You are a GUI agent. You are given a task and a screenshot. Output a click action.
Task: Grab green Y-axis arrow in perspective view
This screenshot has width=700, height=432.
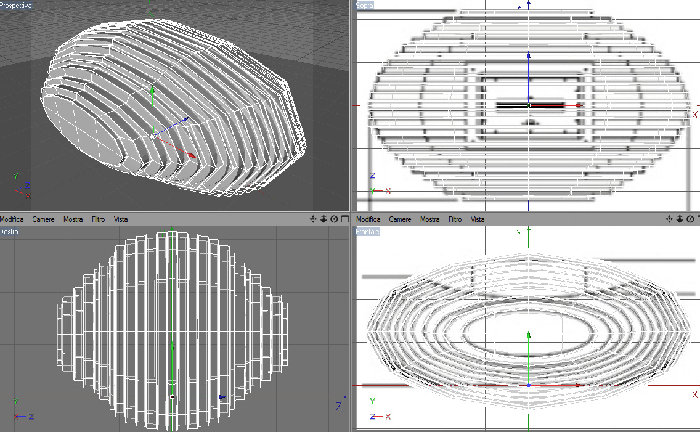pyautogui.click(x=152, y=91)
